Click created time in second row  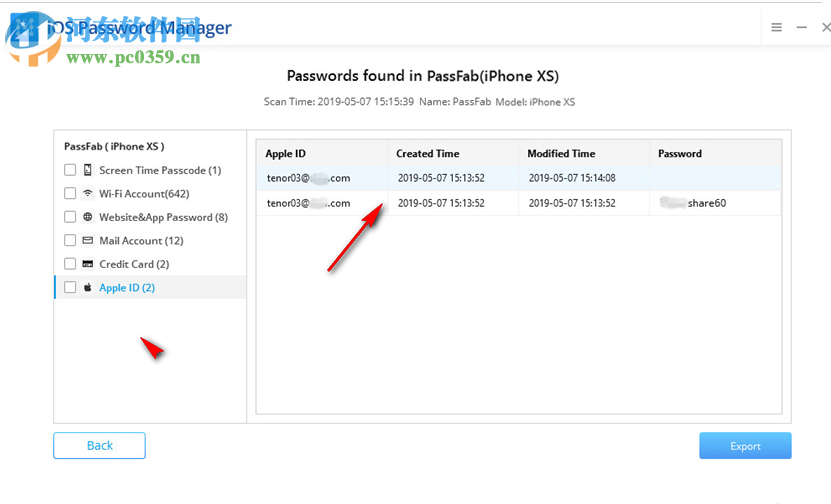pos(441,203)
